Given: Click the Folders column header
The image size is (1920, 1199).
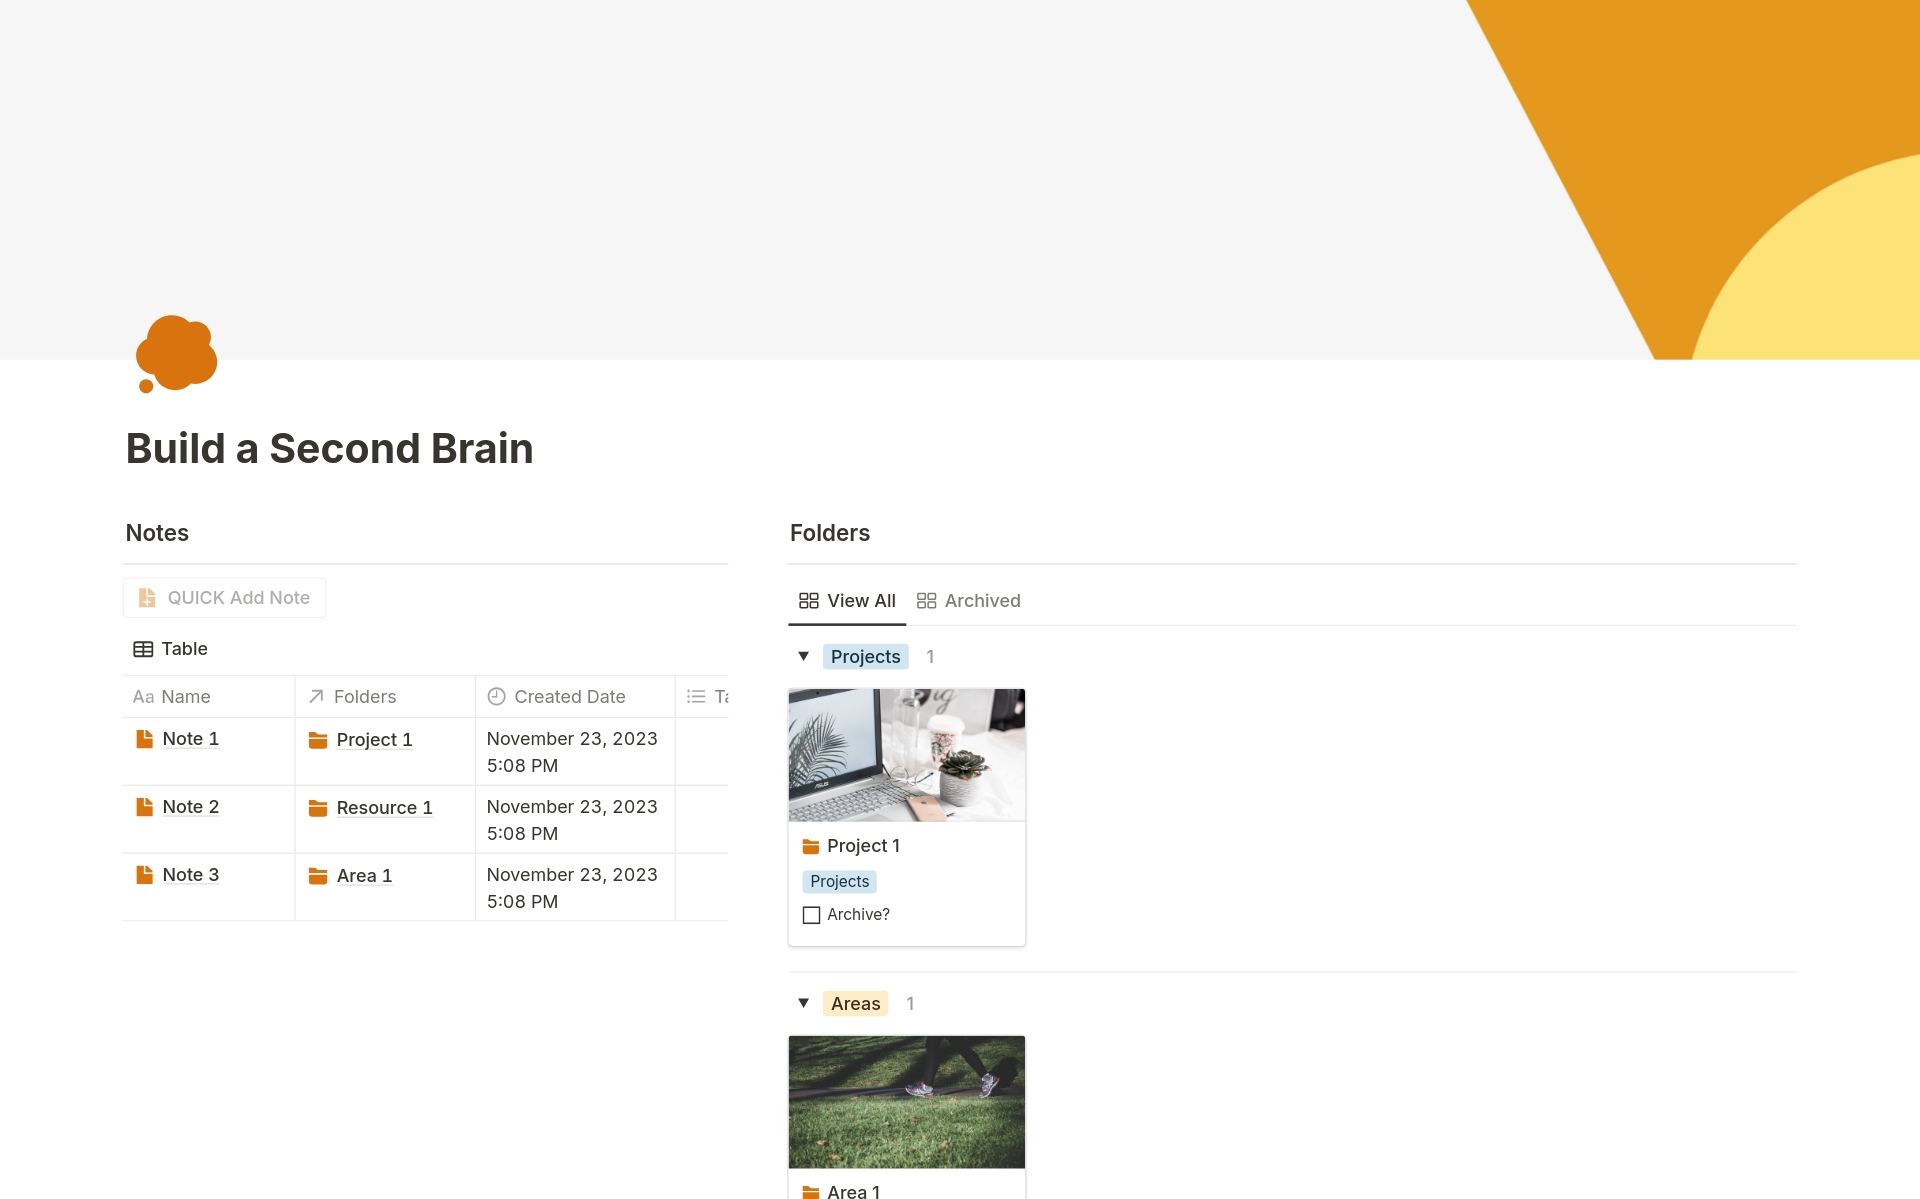Looking at the screenshot, I should (x=364, y=697).
